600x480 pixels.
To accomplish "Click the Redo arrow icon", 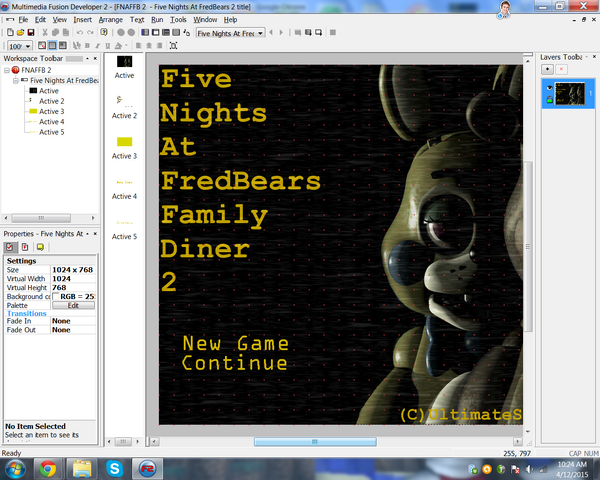I will [x=90, y=33].
